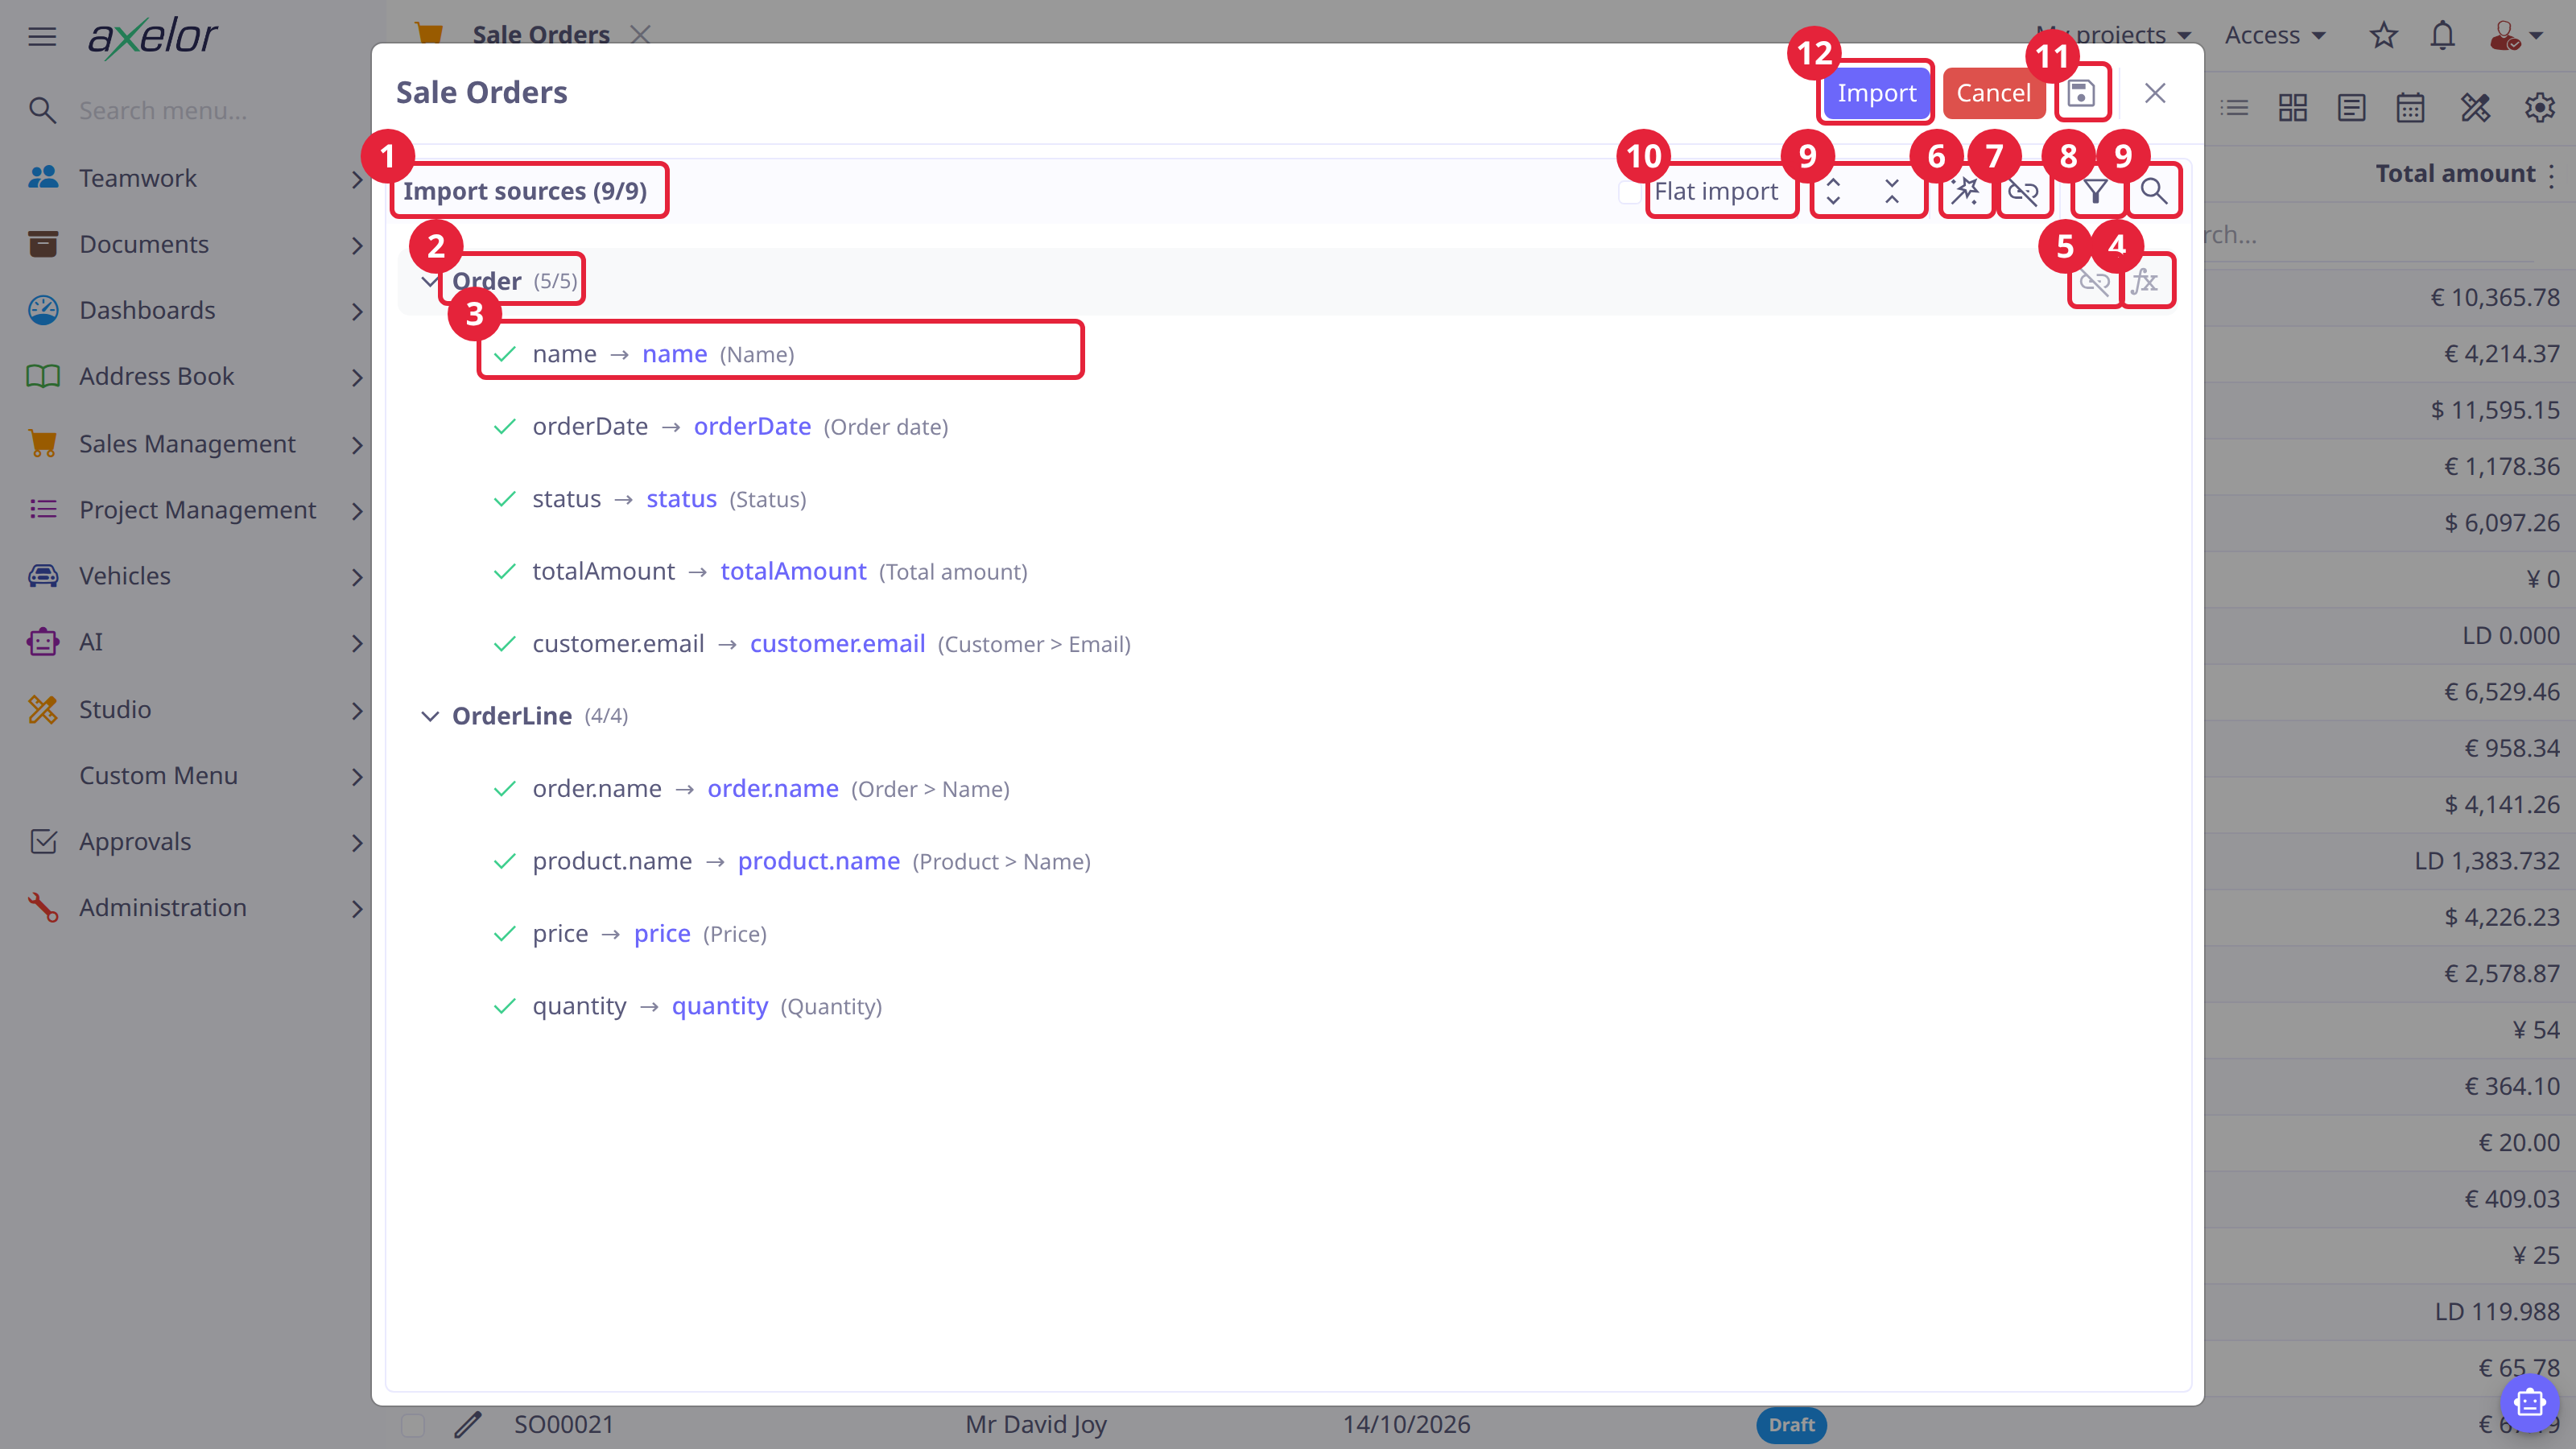Click the unlink all icon in Import sources toolbar
This screenshot has height=1449, width=2576.
(2023, 191)
